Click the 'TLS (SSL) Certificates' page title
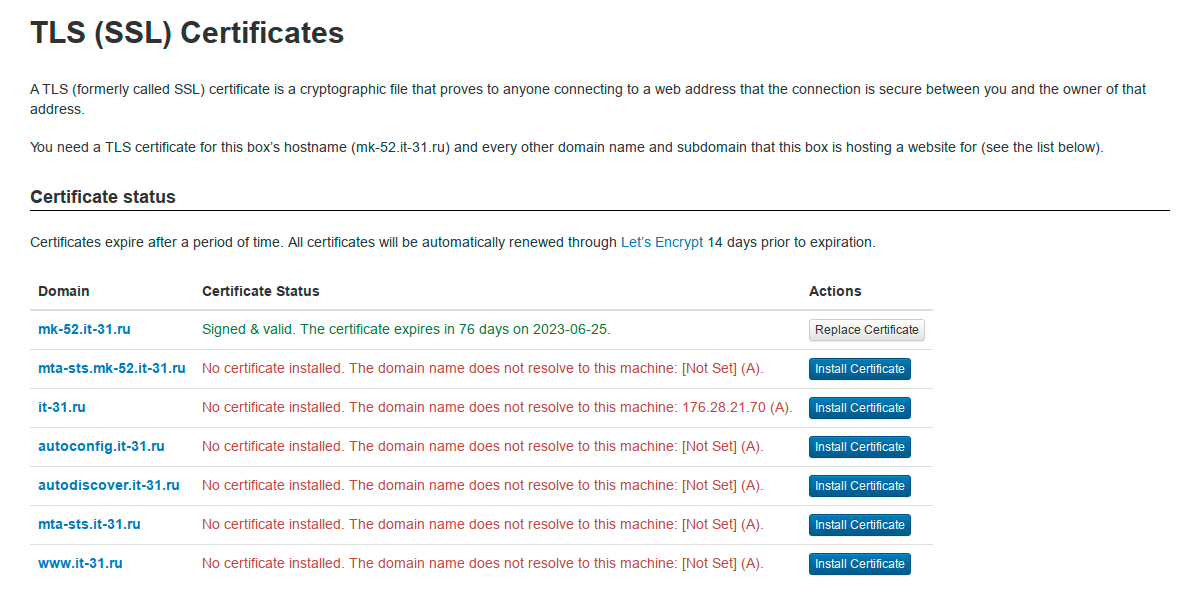1190x613 pixels. (187, 33)
